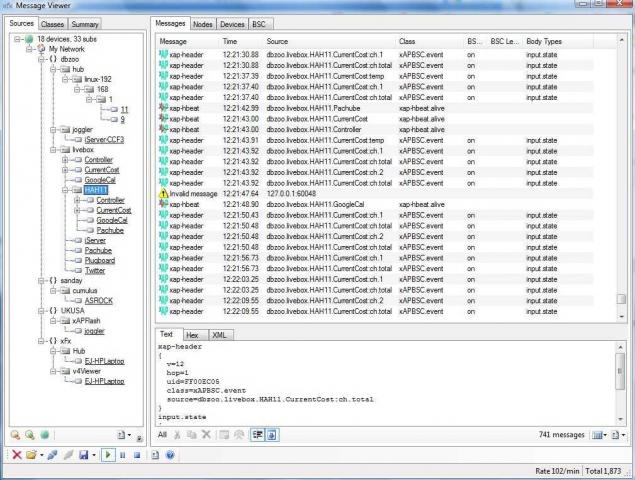Click the green globe icon under Sources tree
635x480 pixels.
[x=45, y=435]
